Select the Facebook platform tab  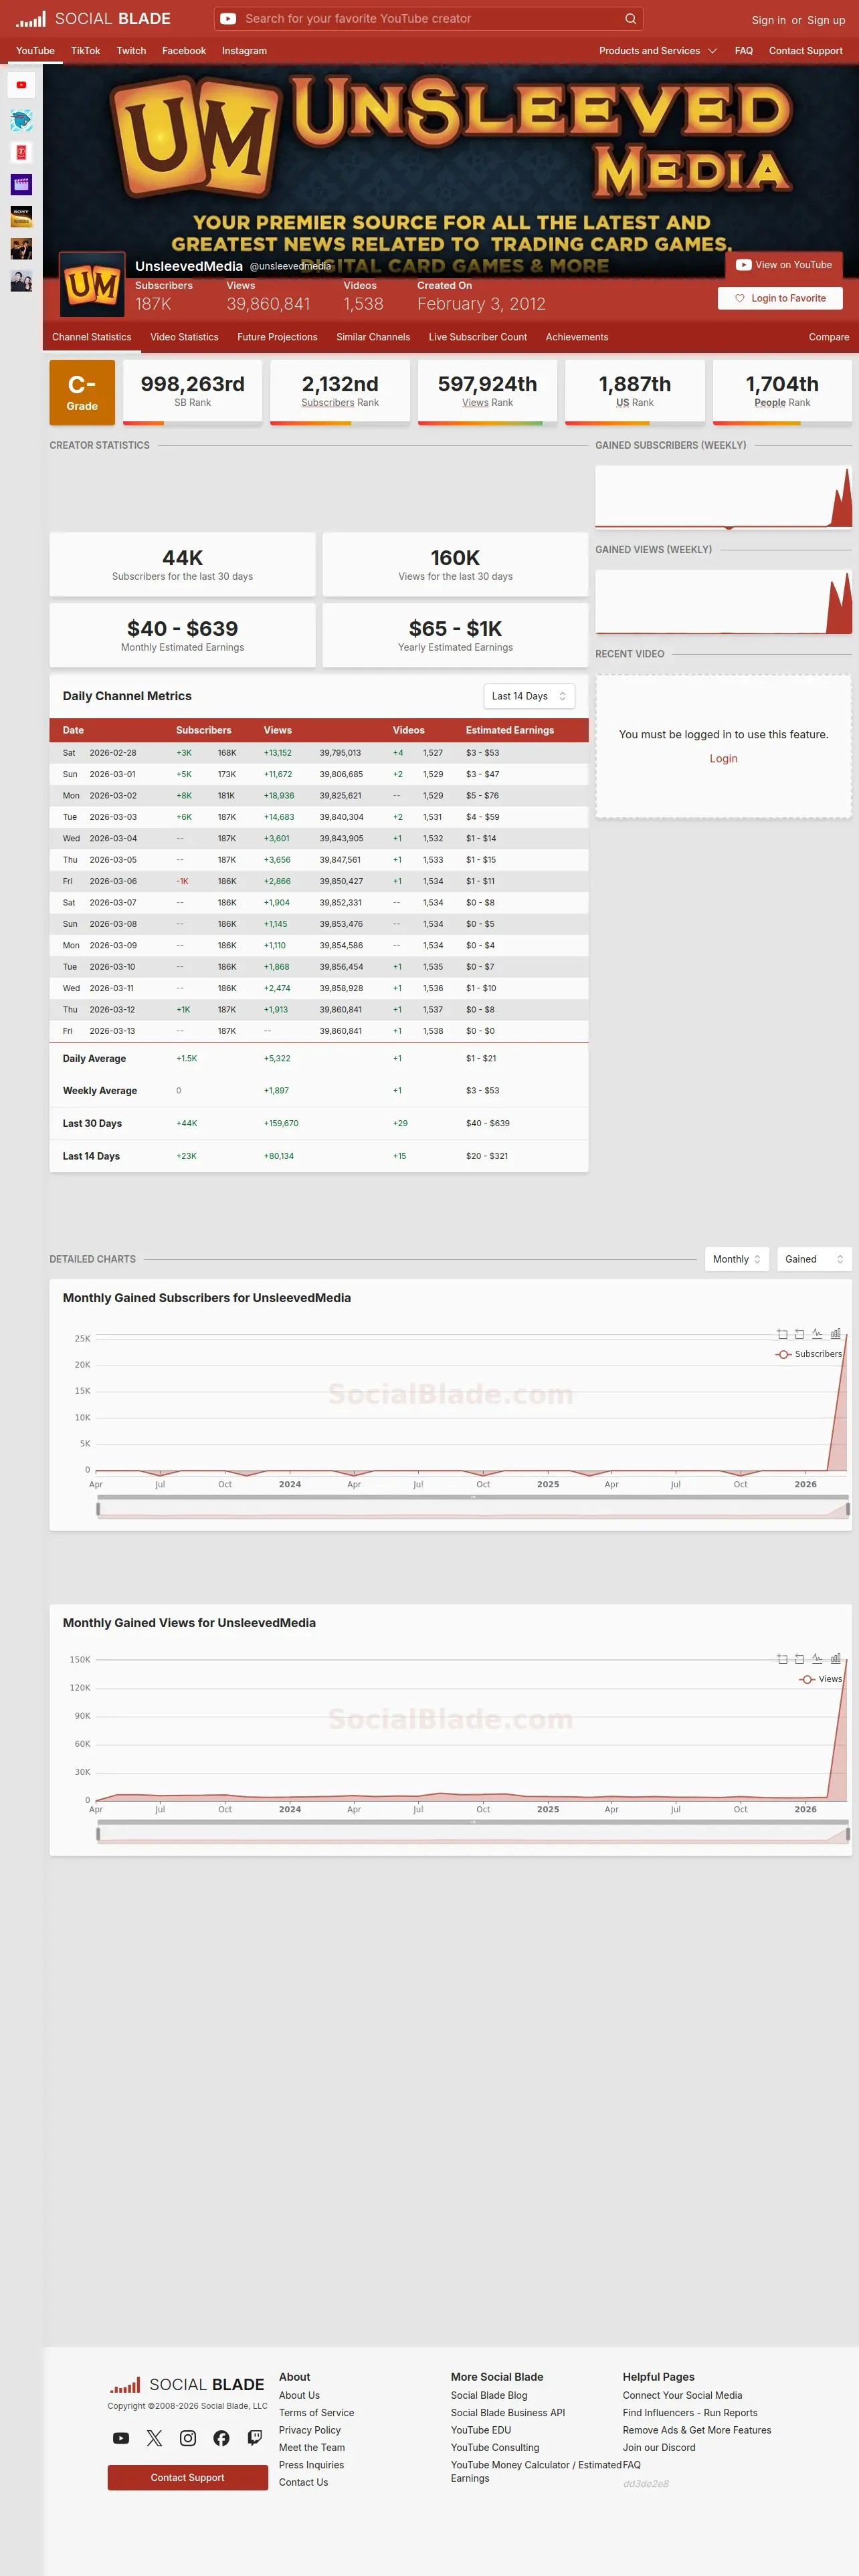pos(184,50)
